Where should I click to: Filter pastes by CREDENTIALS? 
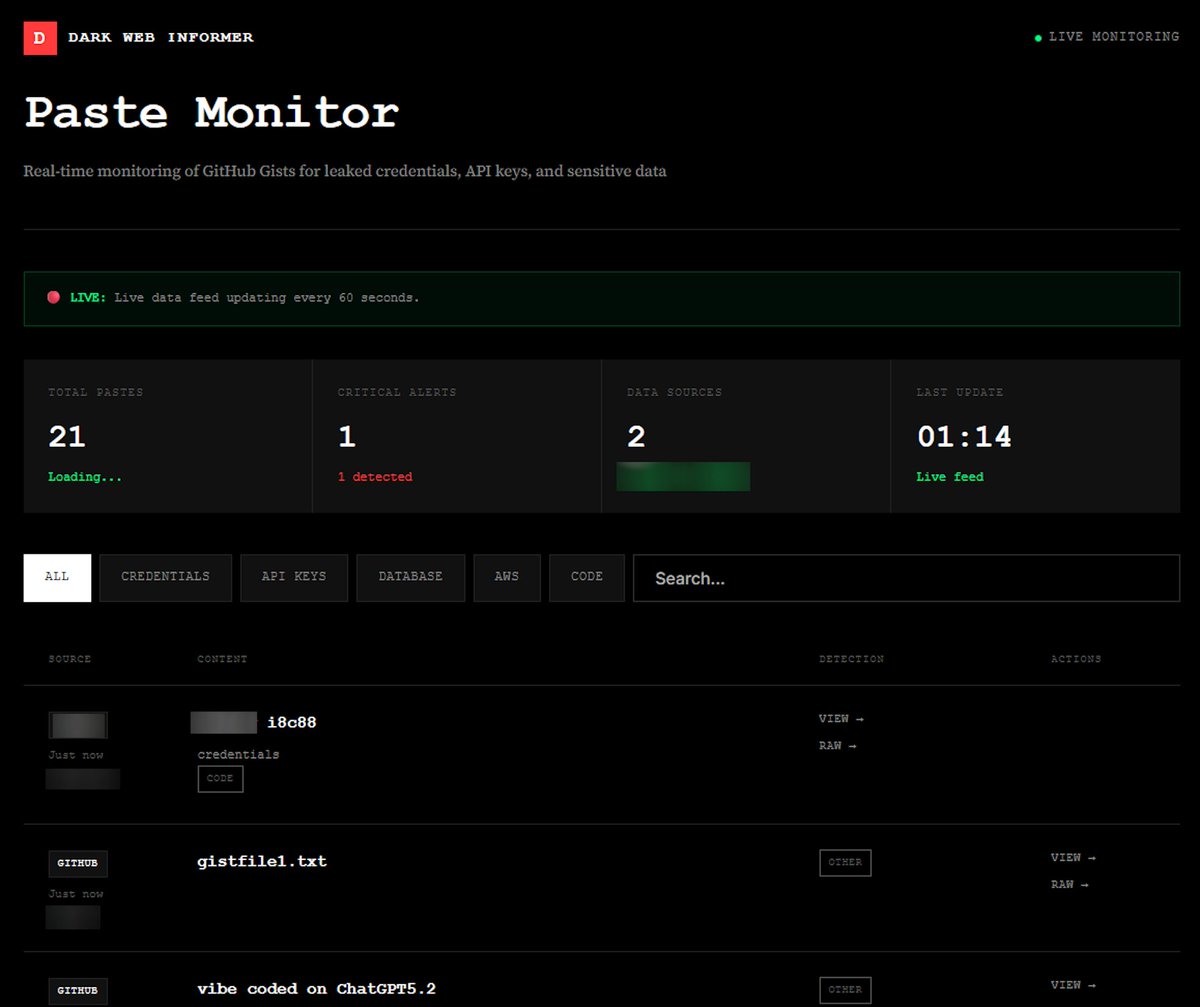166,578
